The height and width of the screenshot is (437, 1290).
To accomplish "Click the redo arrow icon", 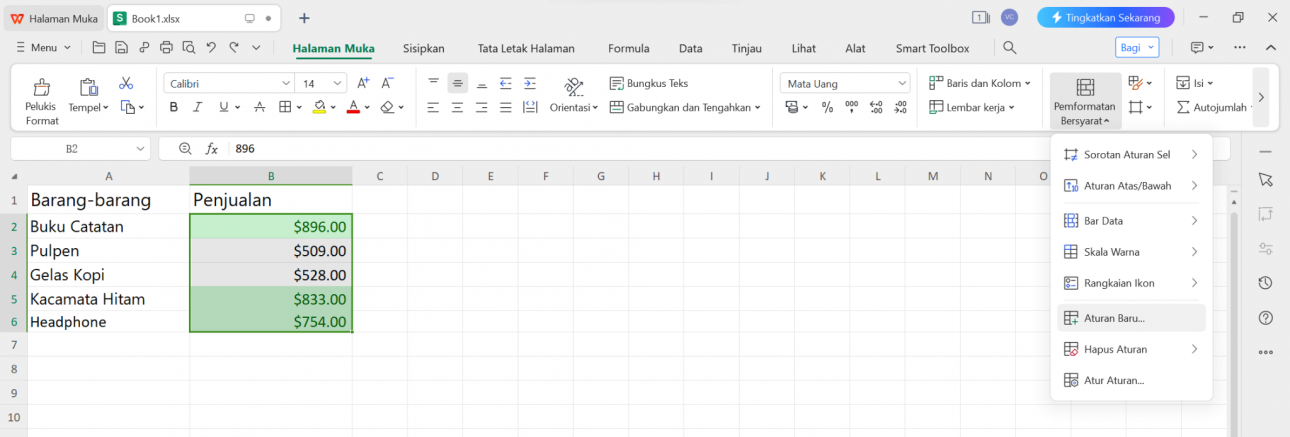I will tap(234, 48).
